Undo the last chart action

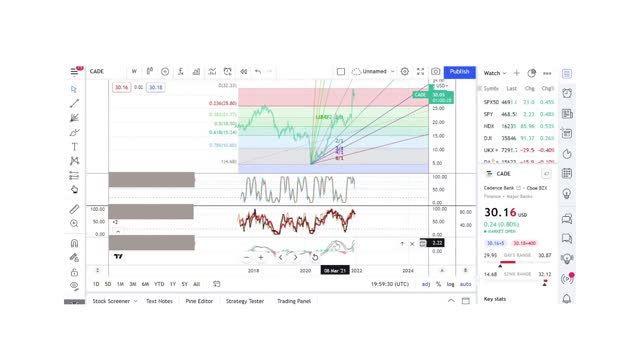click(258, 71)
